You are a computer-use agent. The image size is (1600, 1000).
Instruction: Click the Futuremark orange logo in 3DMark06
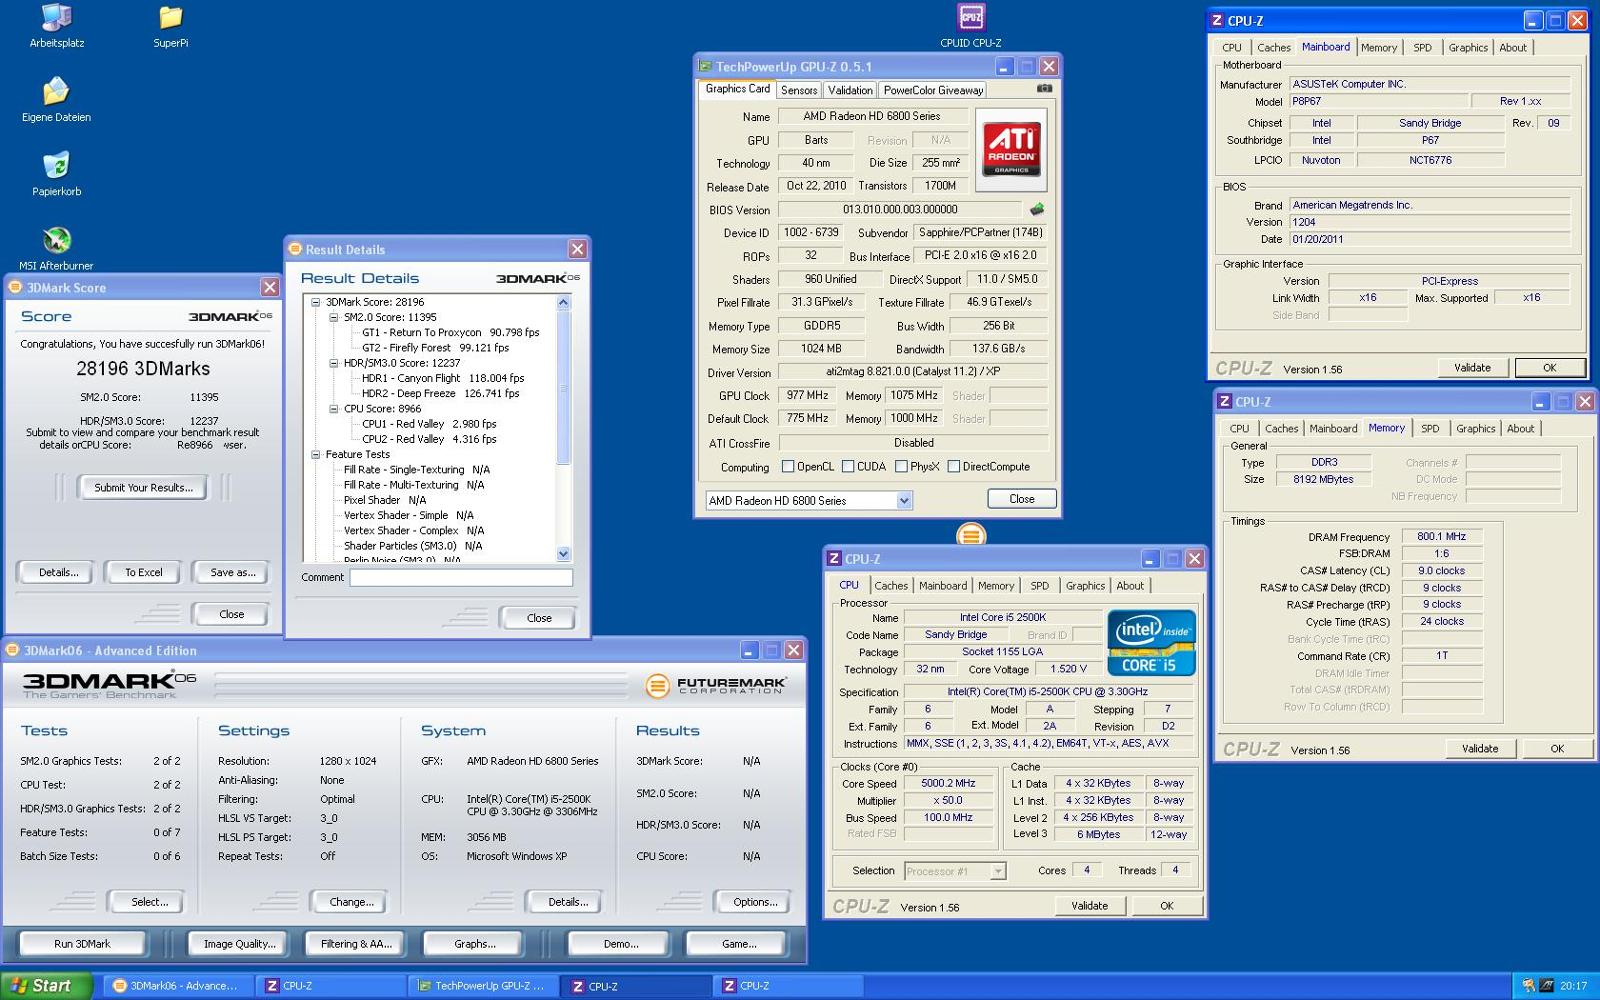[657, 685]
